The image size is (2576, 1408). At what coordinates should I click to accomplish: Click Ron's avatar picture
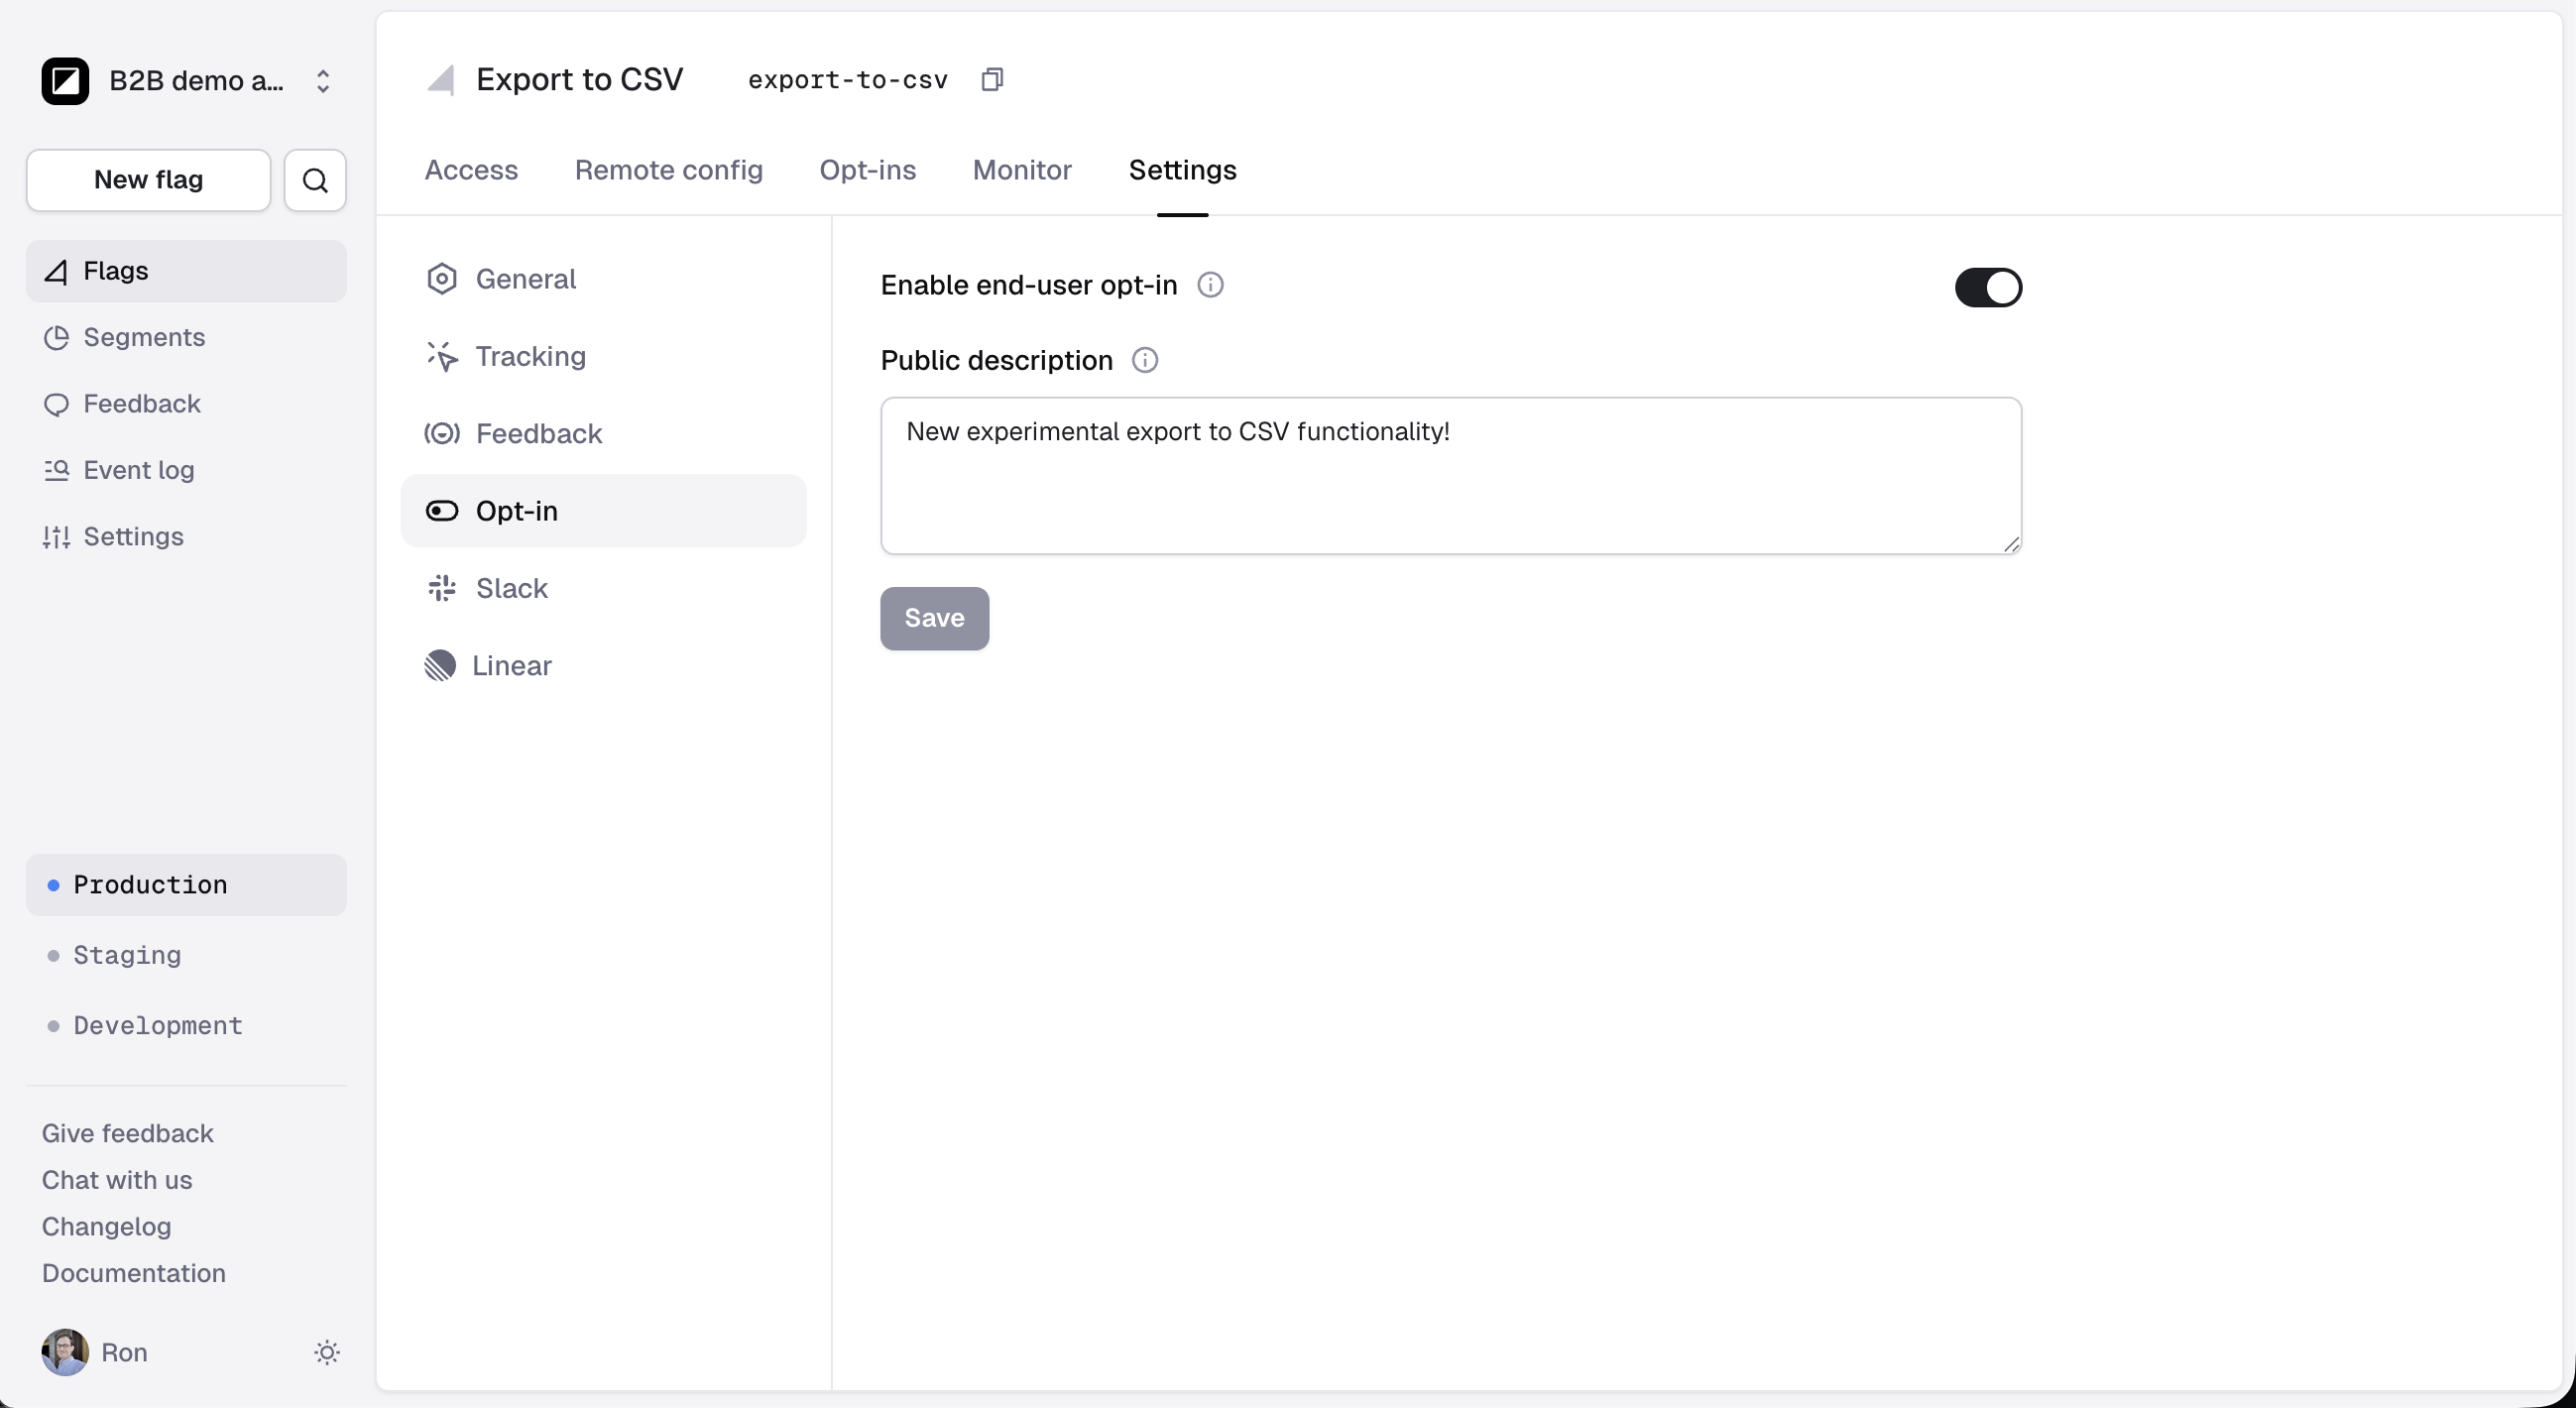[65, 1353]
